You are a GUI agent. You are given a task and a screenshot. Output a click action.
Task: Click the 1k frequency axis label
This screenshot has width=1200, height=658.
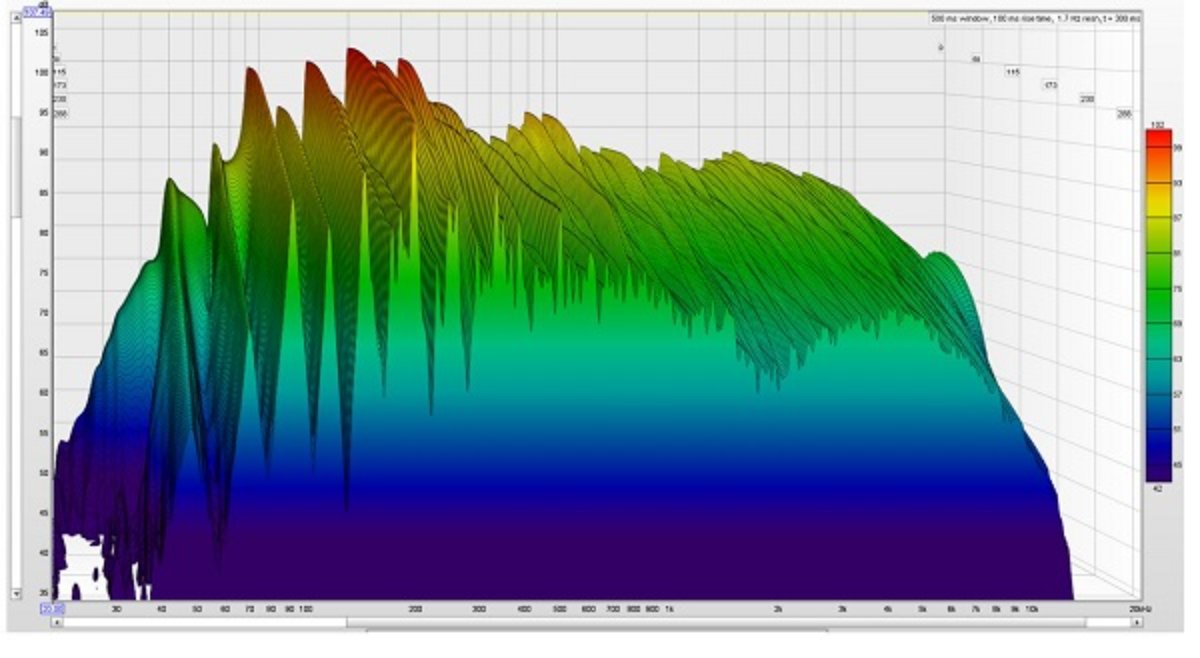point(669,608)
